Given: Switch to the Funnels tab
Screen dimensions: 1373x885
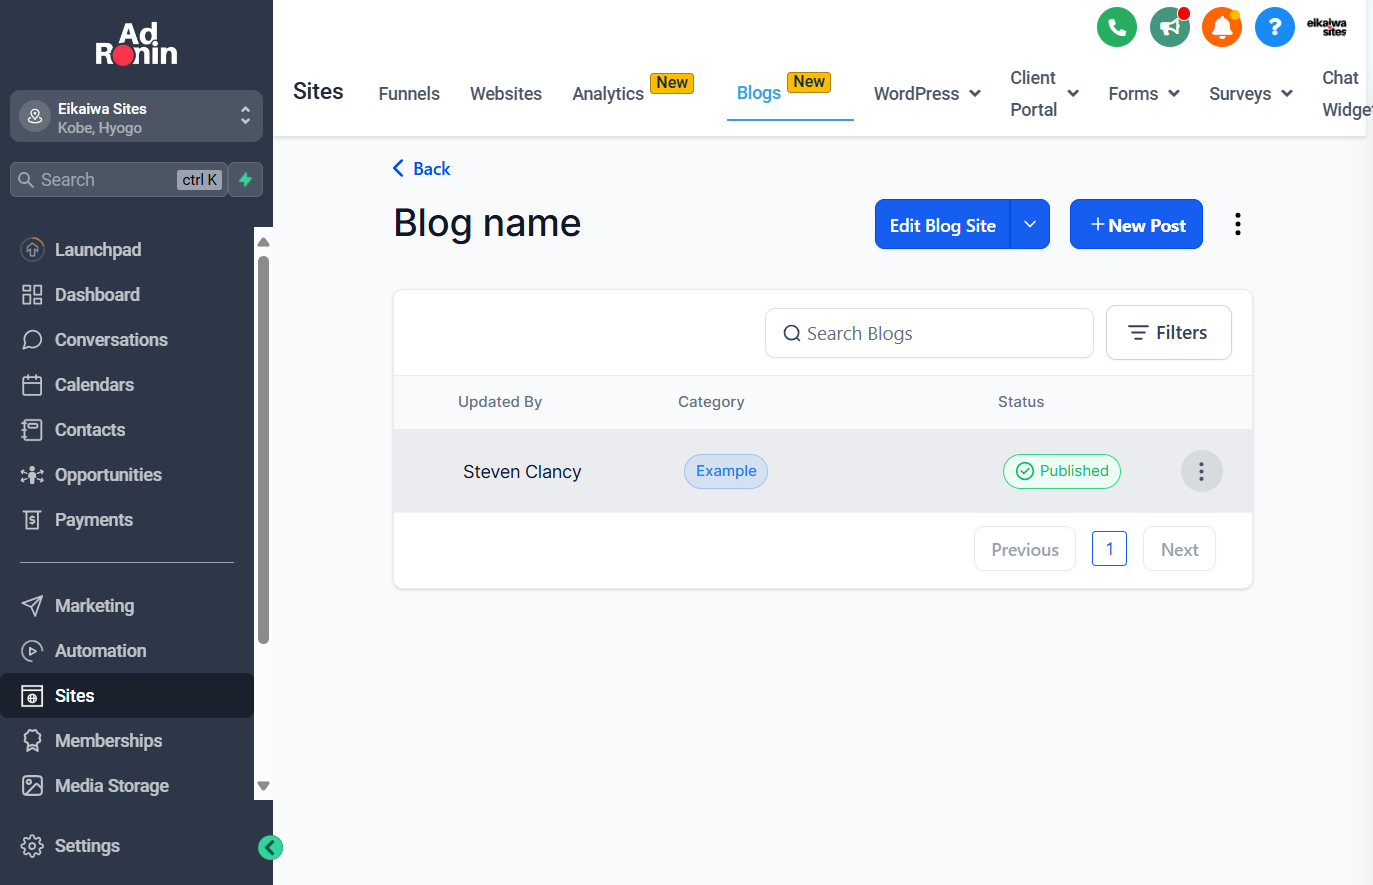Looking at the screenshot, I should click(x=409, y=94).
